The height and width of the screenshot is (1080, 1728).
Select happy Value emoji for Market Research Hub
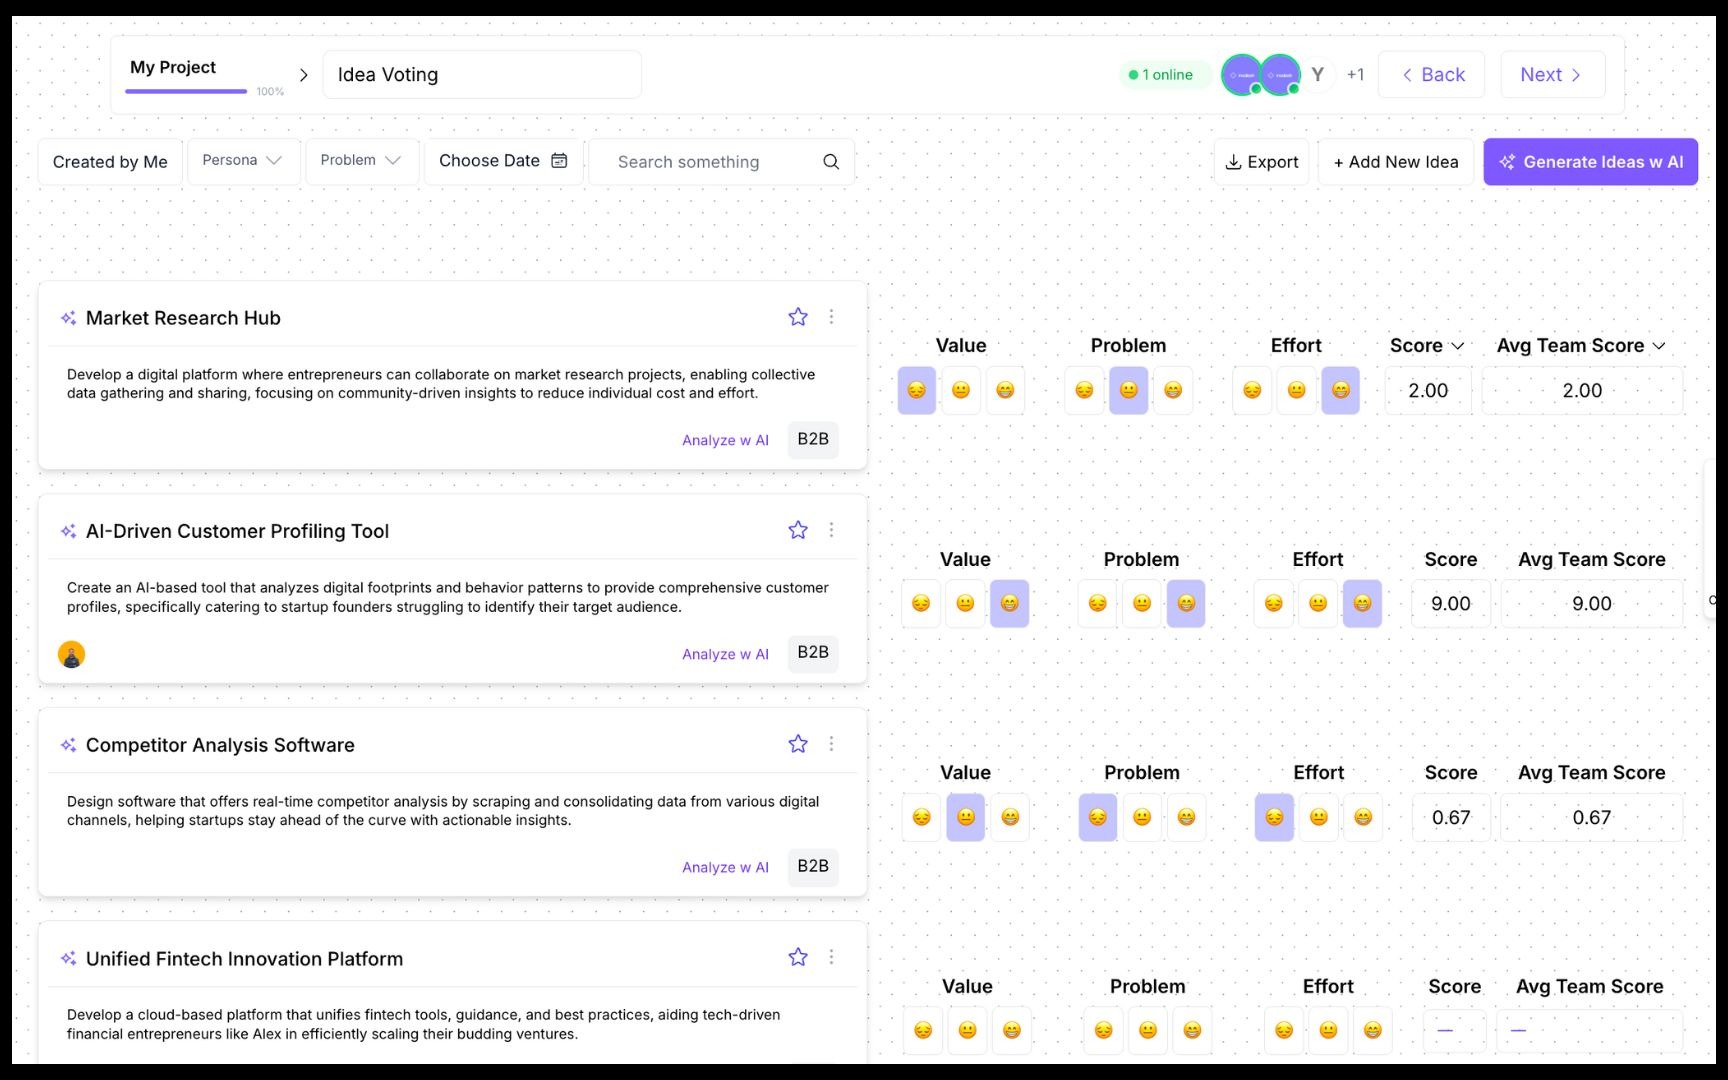[1005, 390]
